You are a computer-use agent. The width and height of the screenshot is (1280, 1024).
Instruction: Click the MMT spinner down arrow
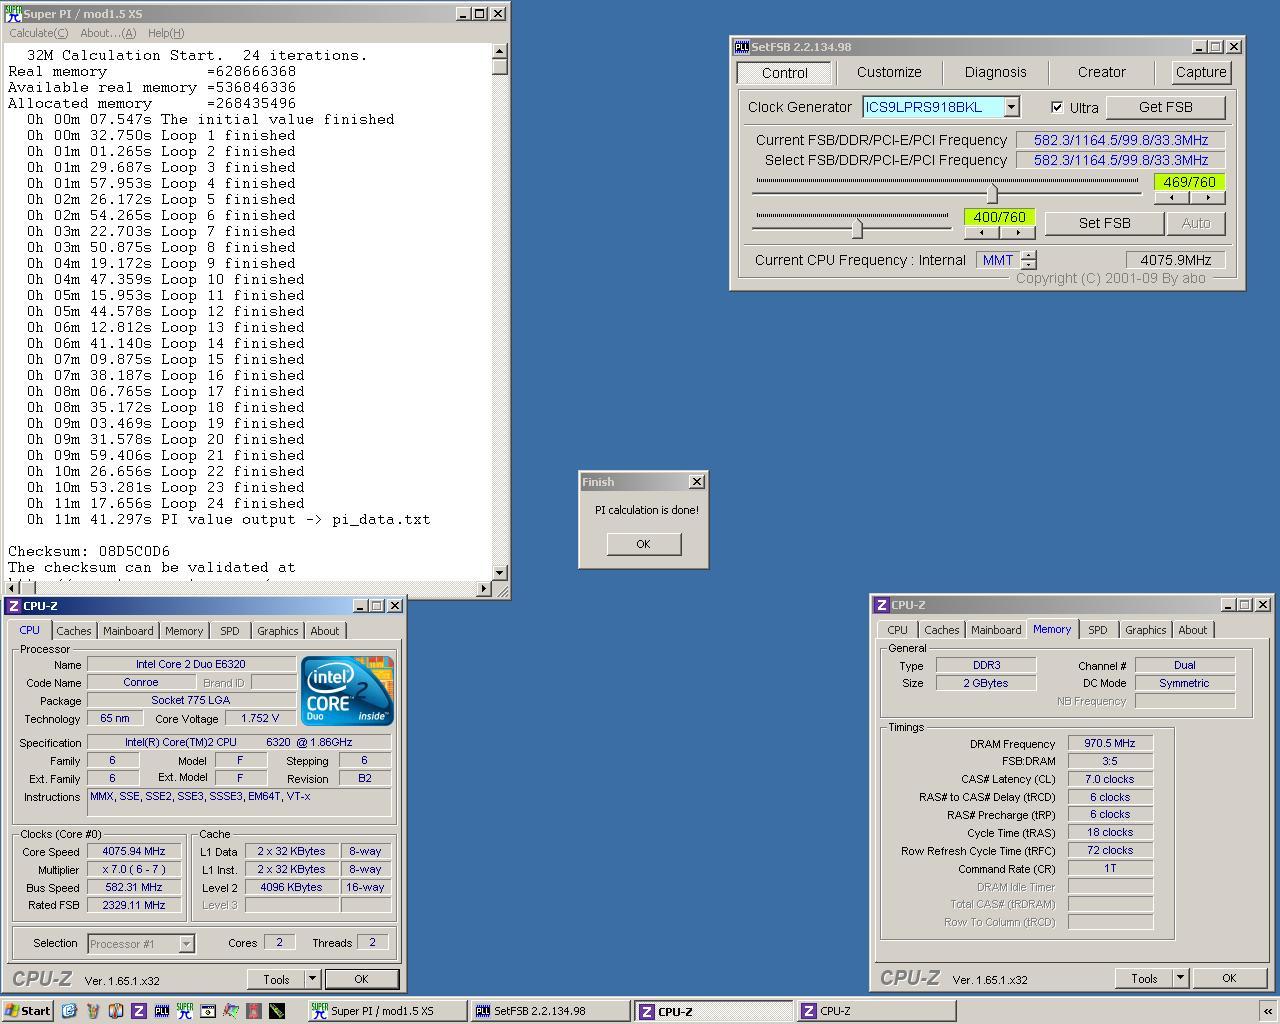[x=1029, y=265]
